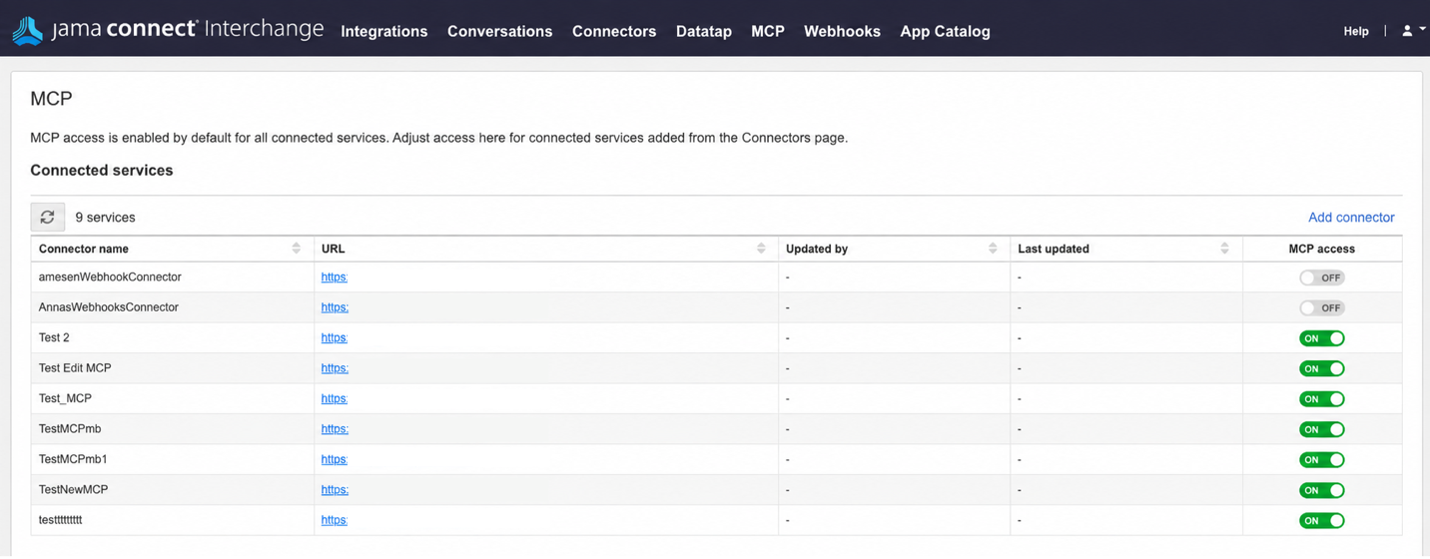Go to the Connectors page tab
This screenshot has height=559, width=1430.
point(614,31)
